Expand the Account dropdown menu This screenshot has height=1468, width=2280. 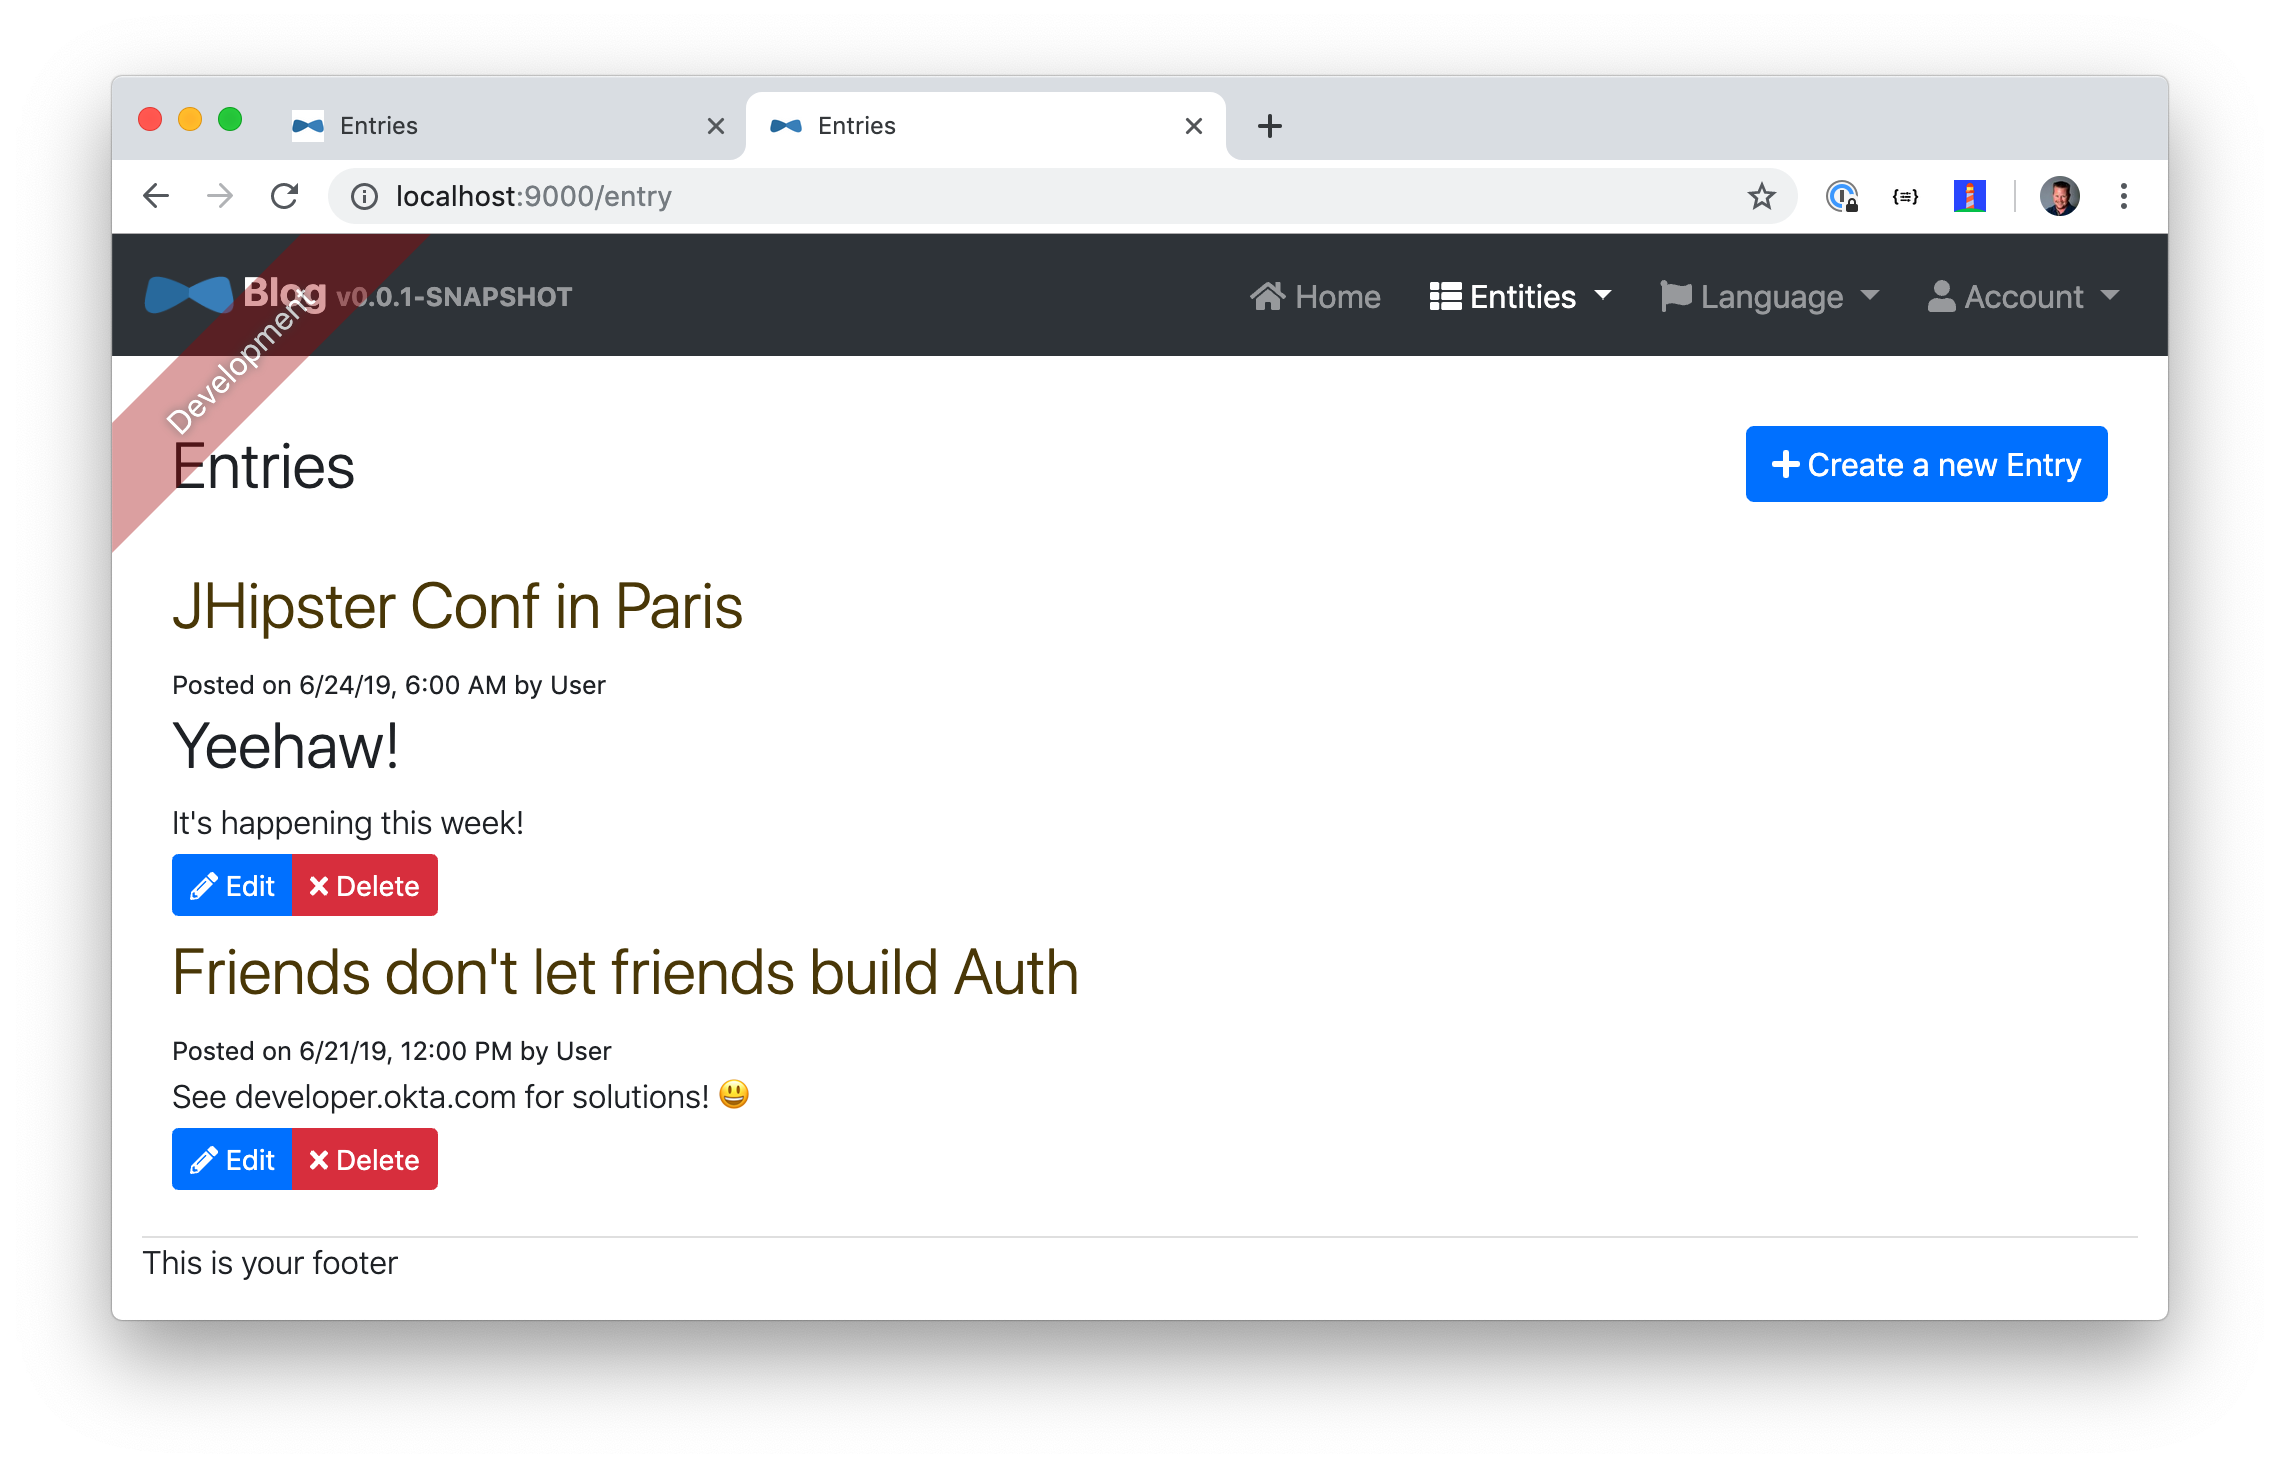(2022, 296)
